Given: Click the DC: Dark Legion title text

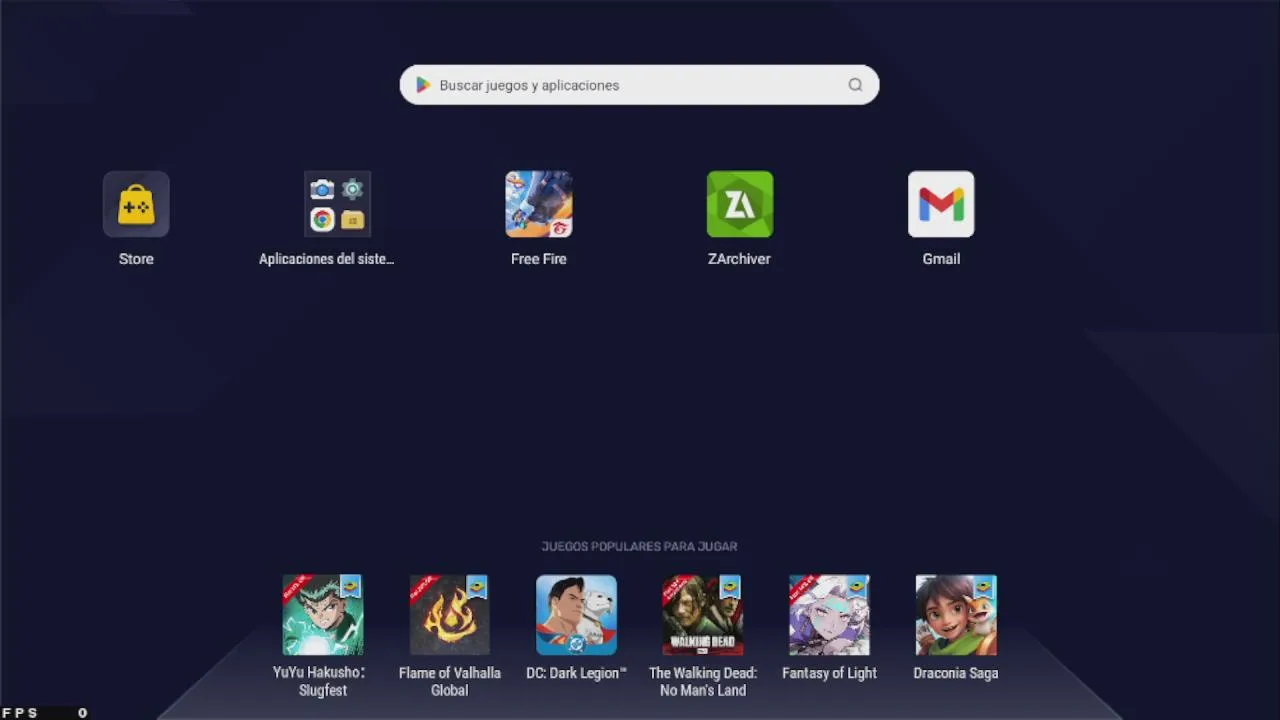Looking at the screenshot, I should pyautogui.click(x=576, y=673).
